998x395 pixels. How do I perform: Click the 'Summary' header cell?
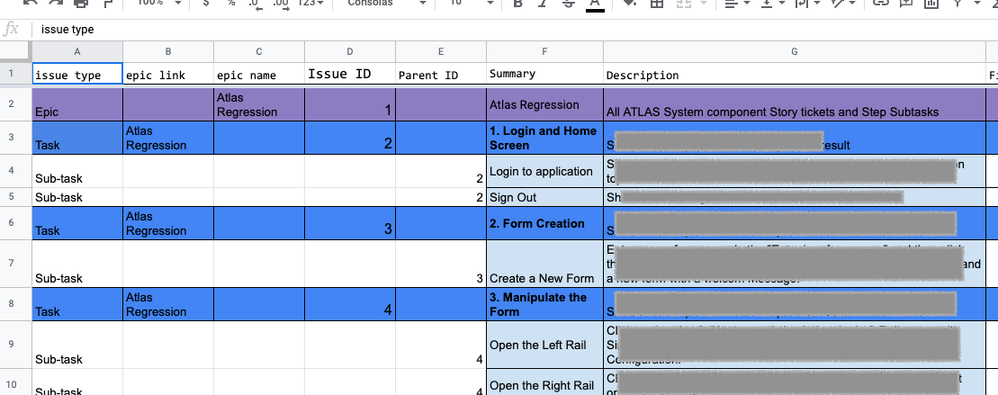pos(545,74)
